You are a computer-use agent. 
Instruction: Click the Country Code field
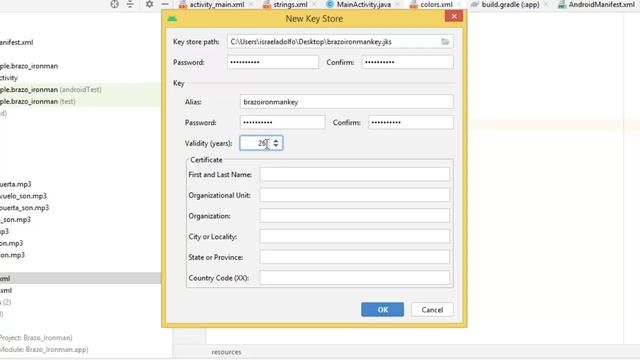click(354, 278)
